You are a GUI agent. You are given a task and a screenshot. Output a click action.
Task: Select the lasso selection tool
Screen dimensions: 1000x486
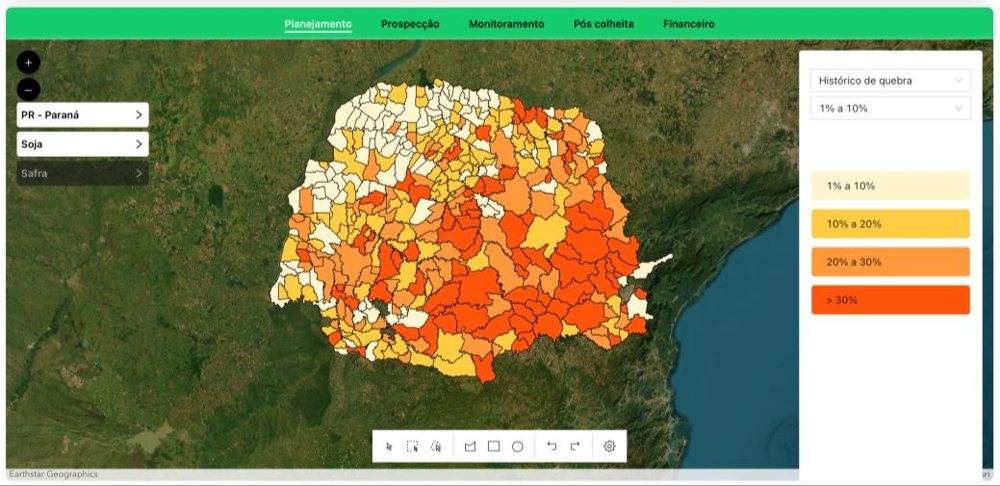(x=436, y=446)
